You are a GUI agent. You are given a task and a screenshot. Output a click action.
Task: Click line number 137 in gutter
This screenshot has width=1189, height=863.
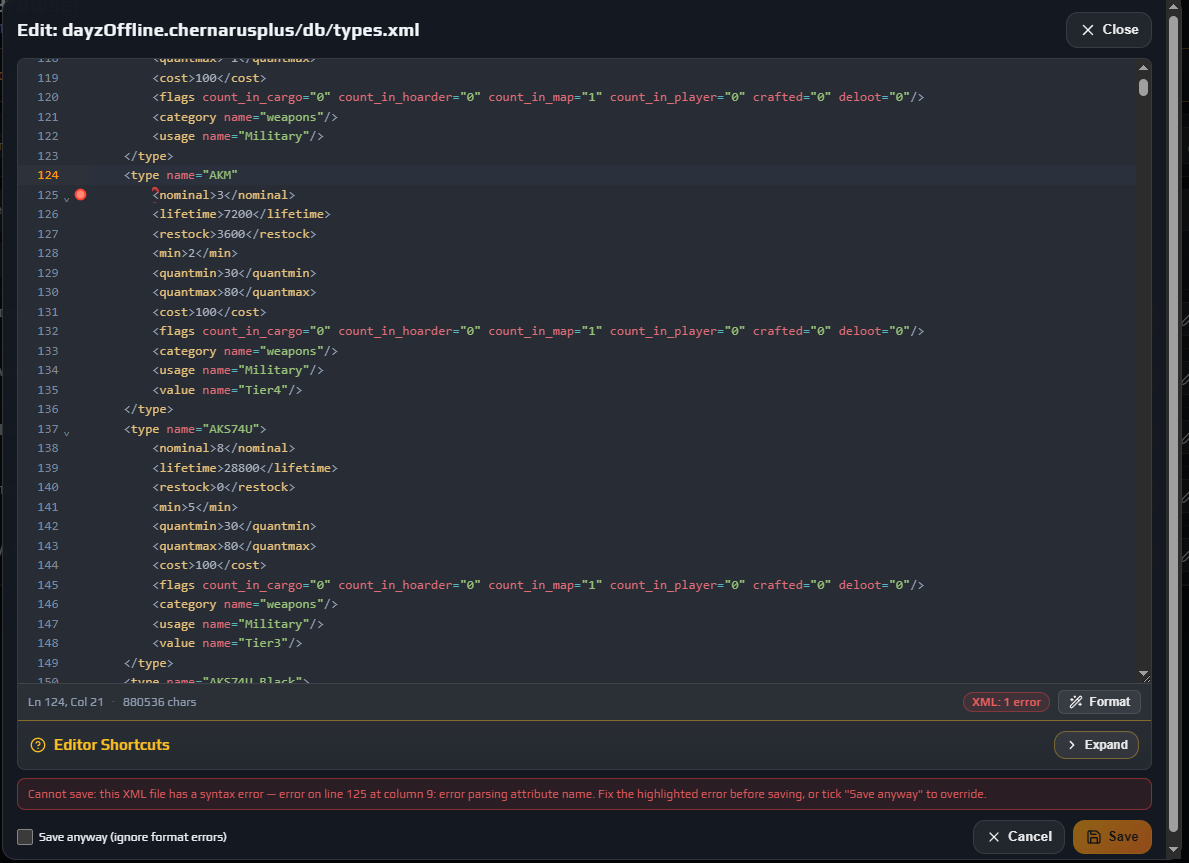click(48, 428)
